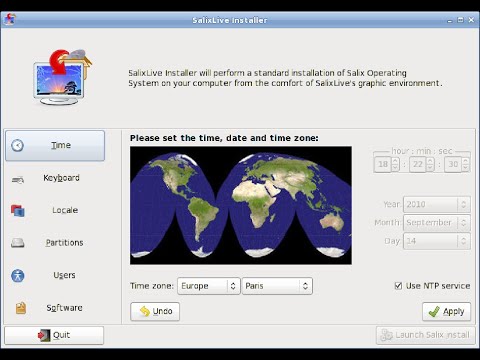Click on the world time zone map
Image resolution: width=480 pixels, height=360 pixels.
coord(241,205)
